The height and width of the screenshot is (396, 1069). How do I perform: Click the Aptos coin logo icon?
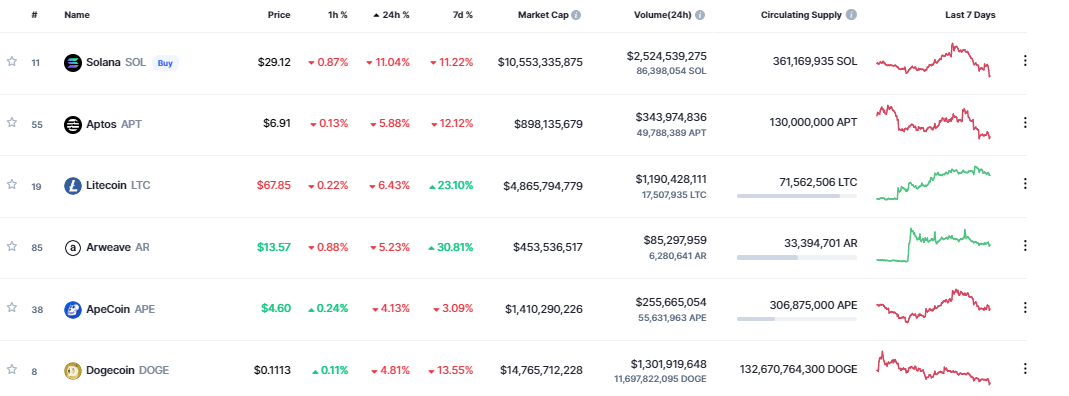(72, 125)
